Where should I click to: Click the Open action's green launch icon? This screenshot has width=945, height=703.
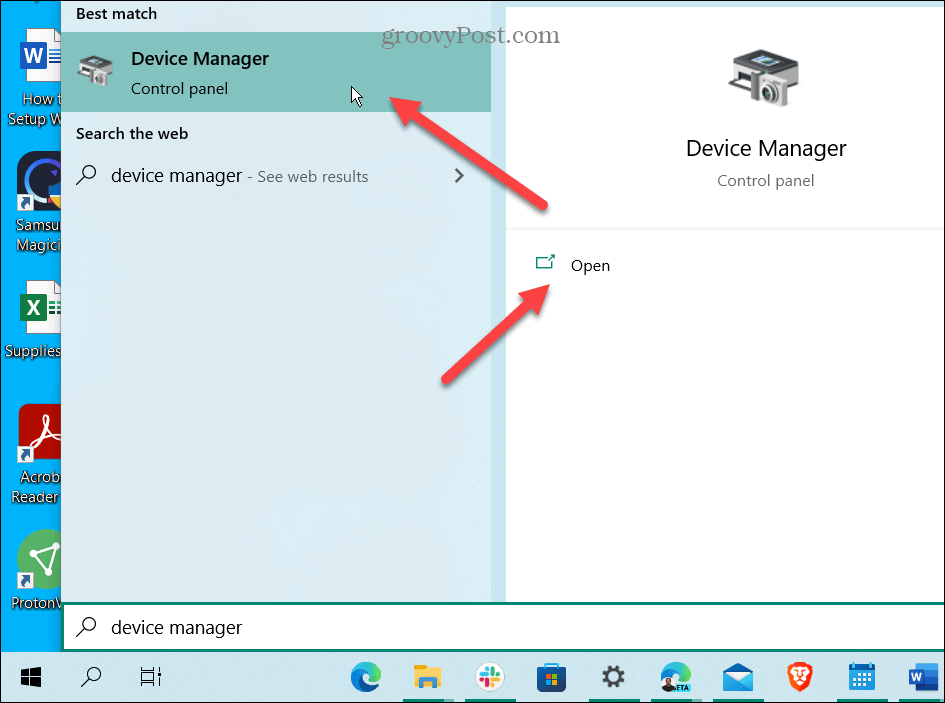(545, 262)
